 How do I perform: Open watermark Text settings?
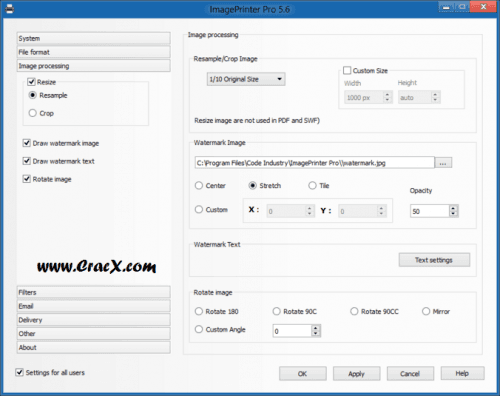(434, 260)
